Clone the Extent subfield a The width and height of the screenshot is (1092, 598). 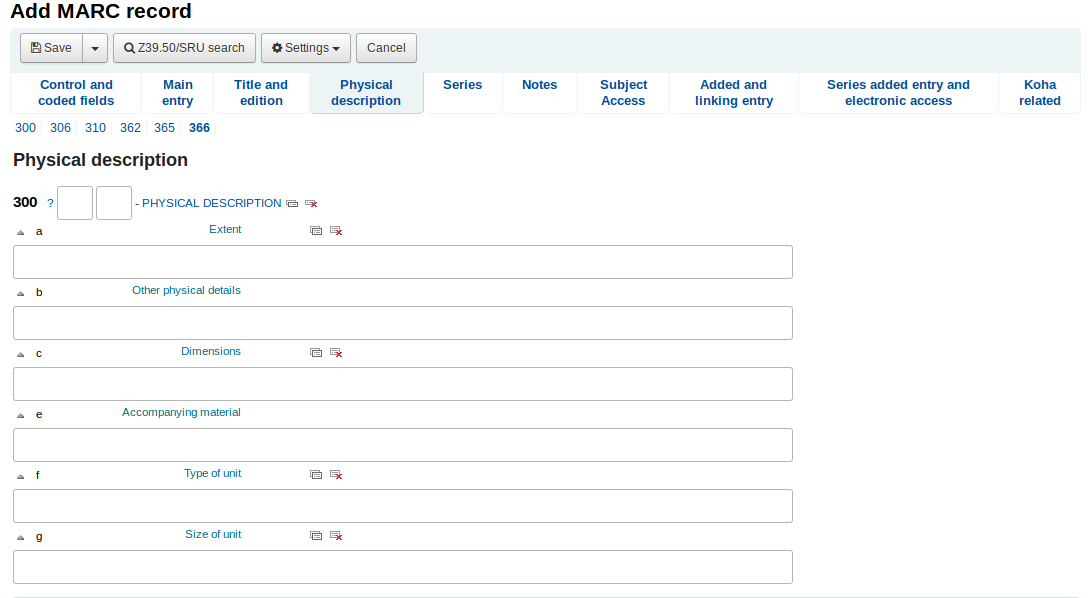pyautogui.click(x=316, y=231)
